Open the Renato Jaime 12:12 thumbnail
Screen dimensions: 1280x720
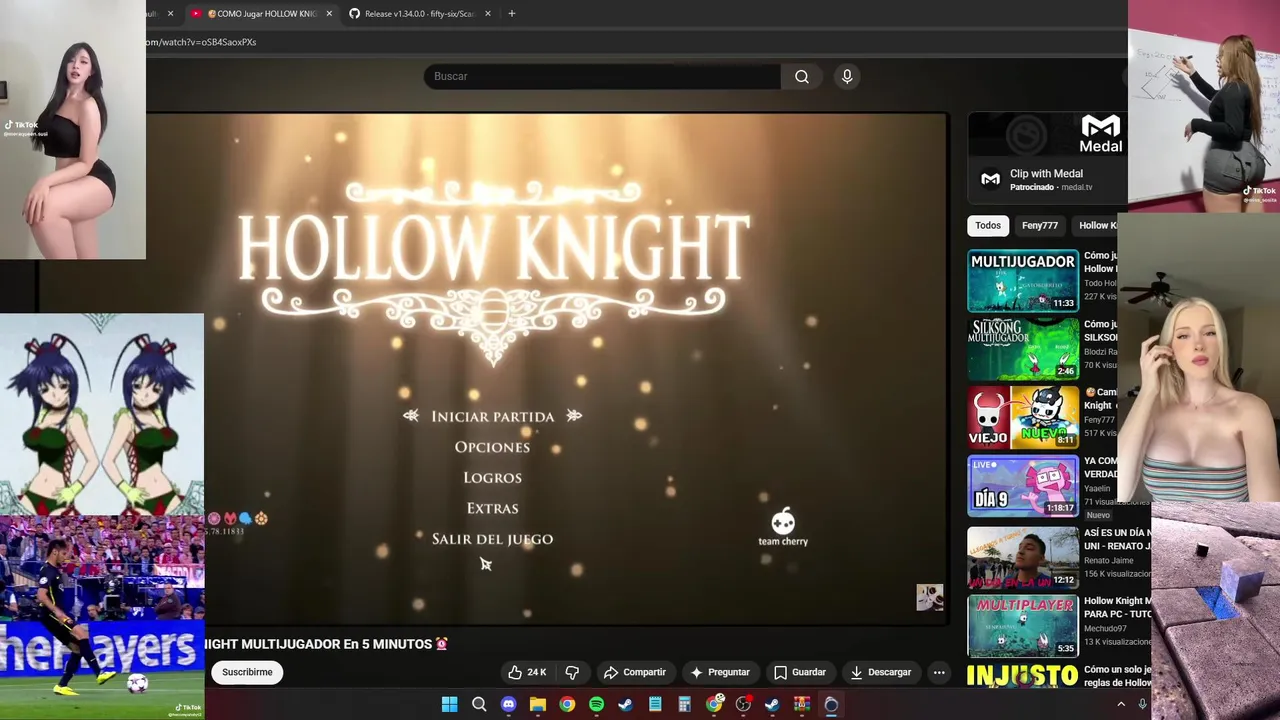(1023, 556)
